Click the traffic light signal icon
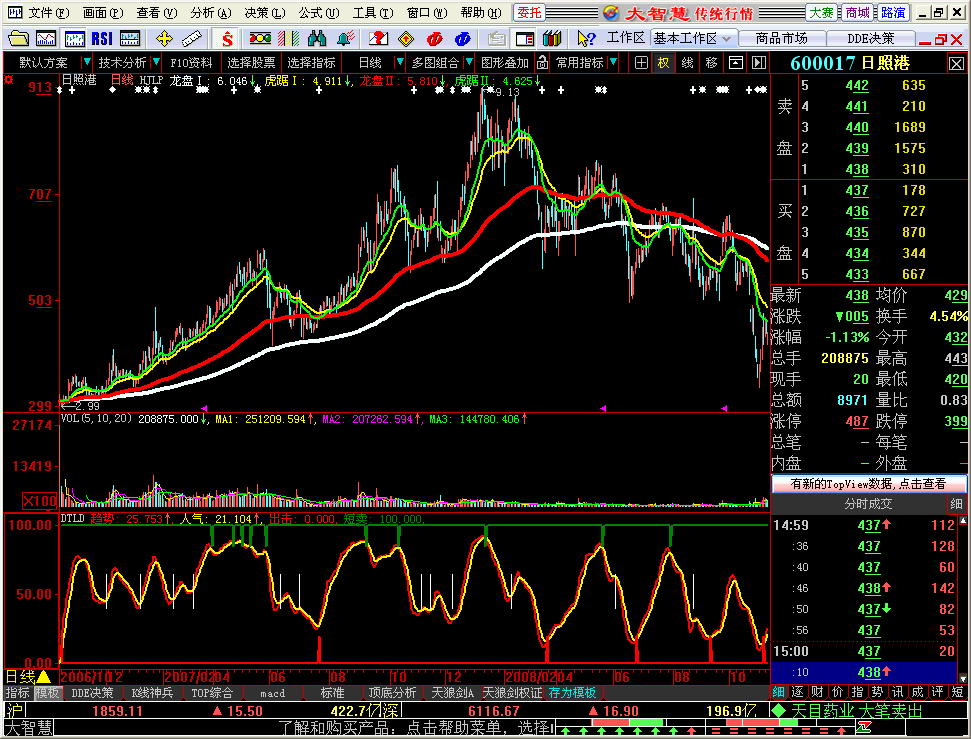 click(x=260, y=39)
